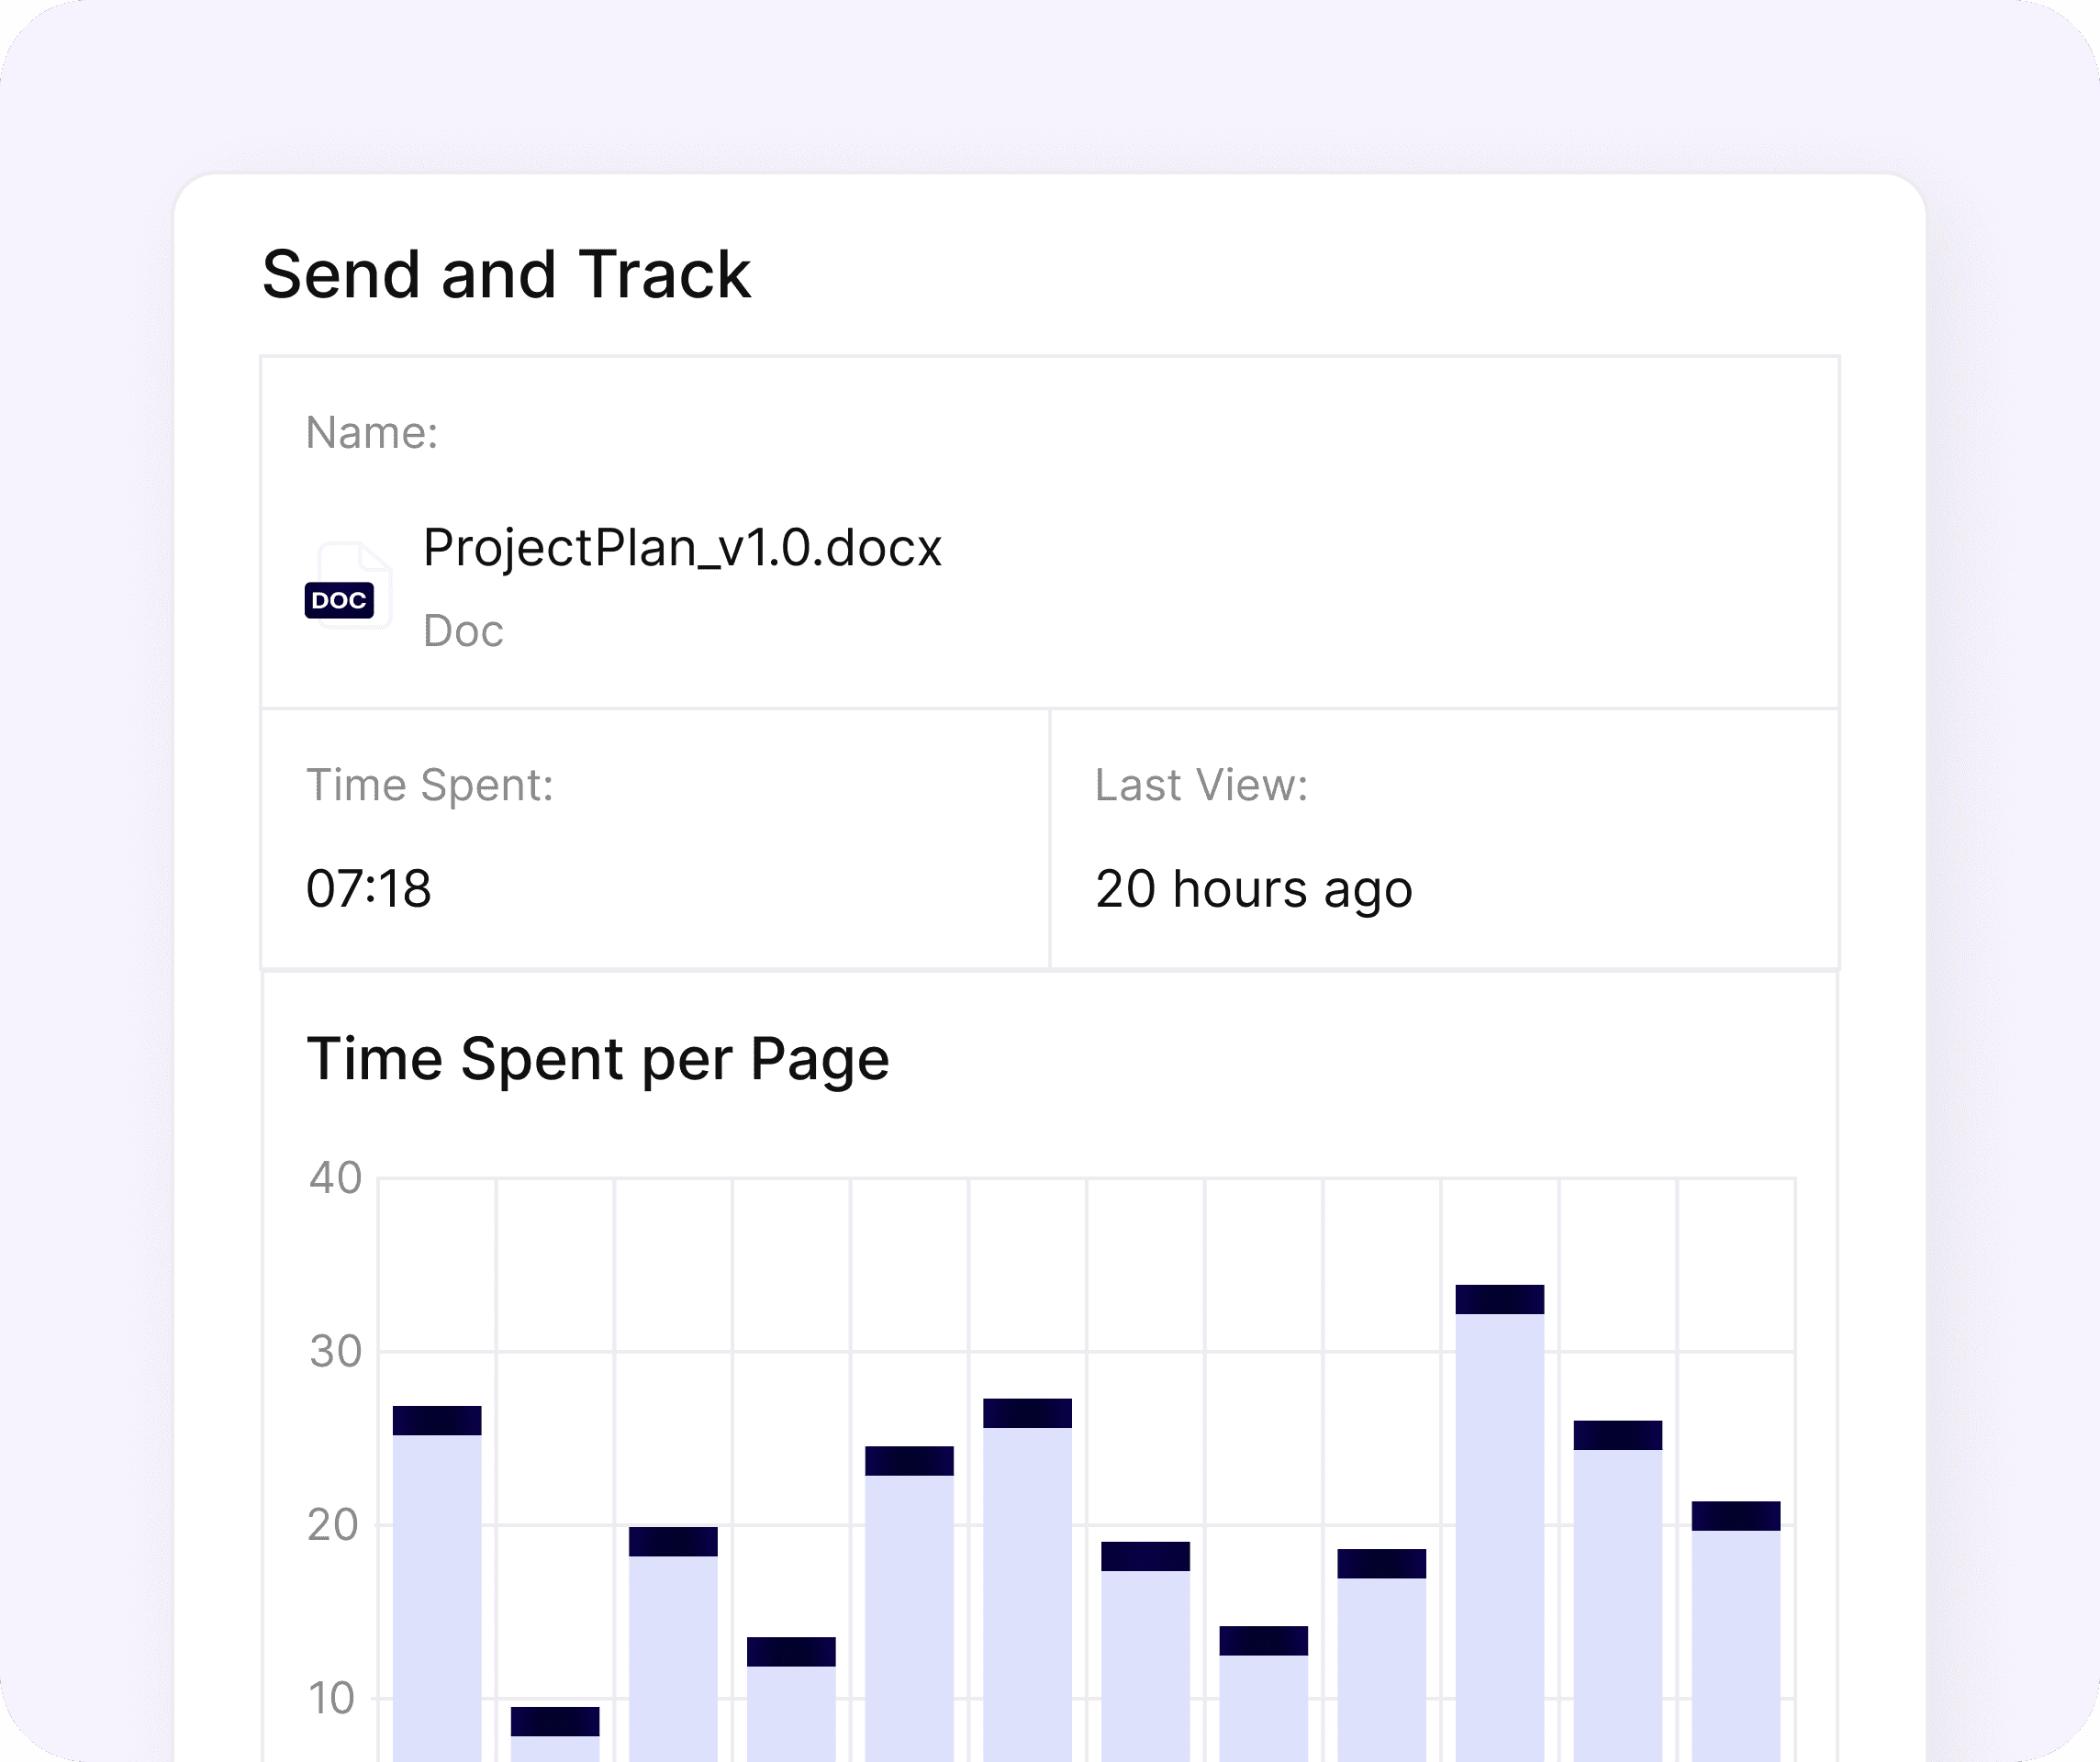2100x1762 pixels.
Task: Click the Doc file type subtitle
Action: click(463, 631)
